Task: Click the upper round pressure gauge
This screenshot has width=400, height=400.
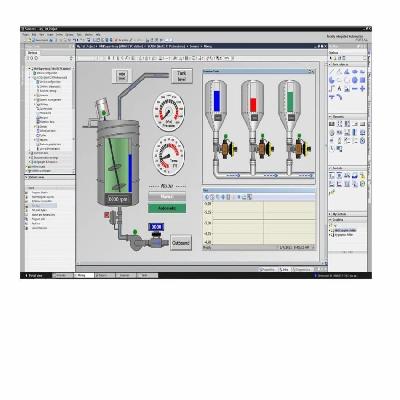Action: [169, 111]
